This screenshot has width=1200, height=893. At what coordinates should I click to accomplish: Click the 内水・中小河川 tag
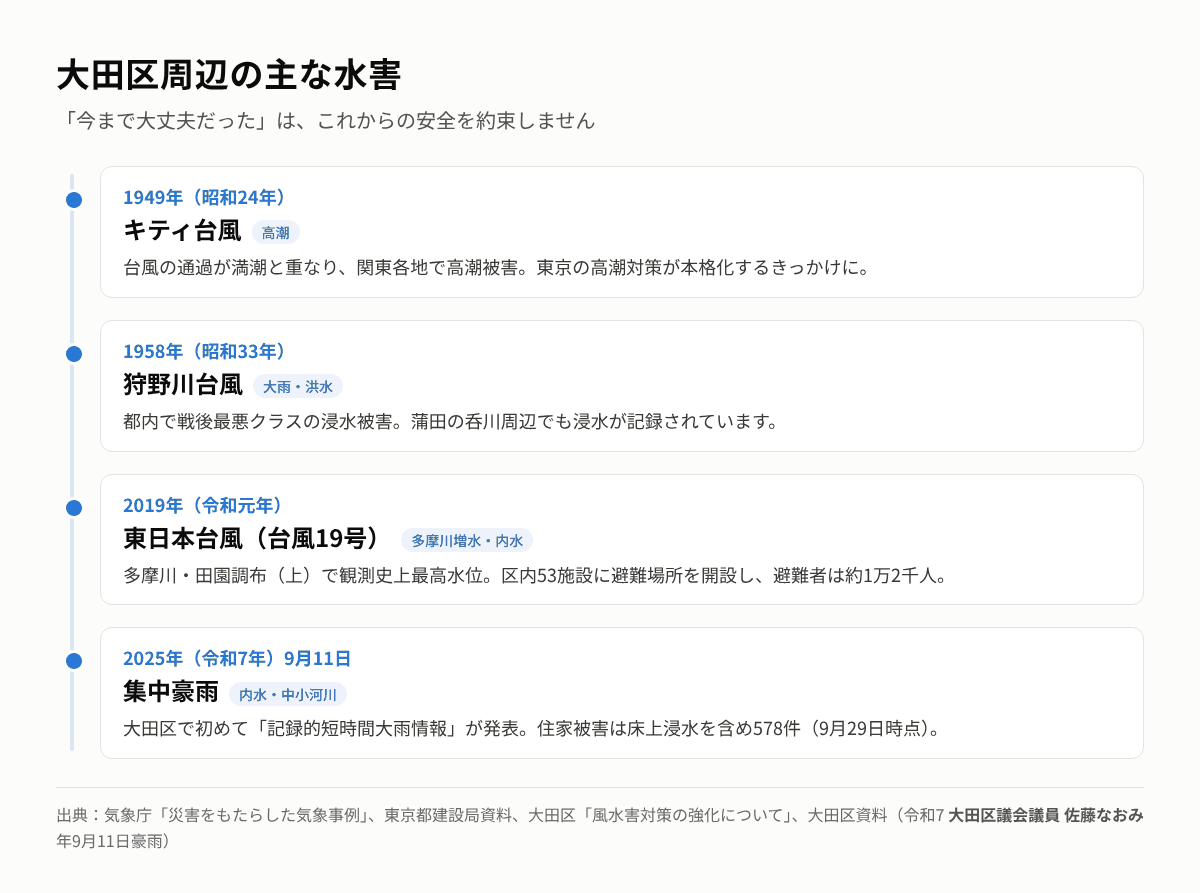pyautogui.click(x=288, y=694)
